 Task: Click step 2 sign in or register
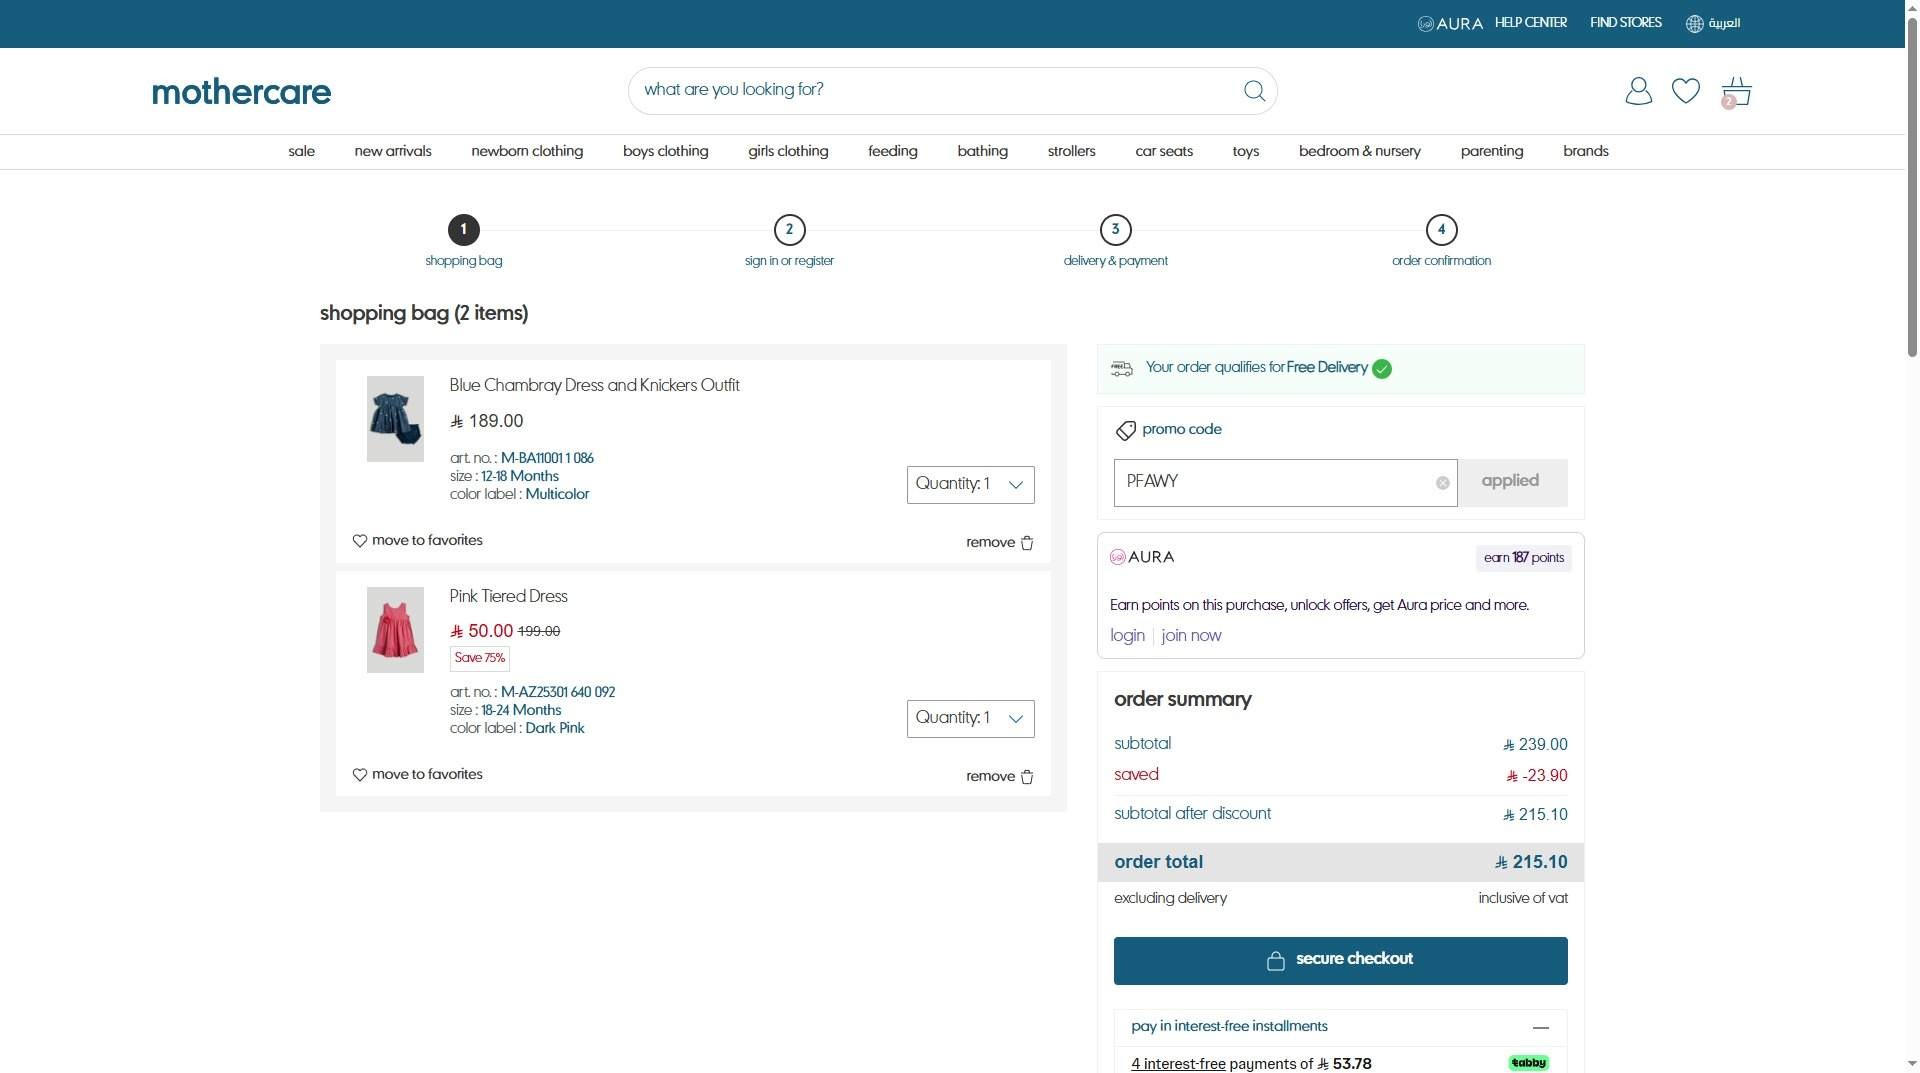point(789,242)
